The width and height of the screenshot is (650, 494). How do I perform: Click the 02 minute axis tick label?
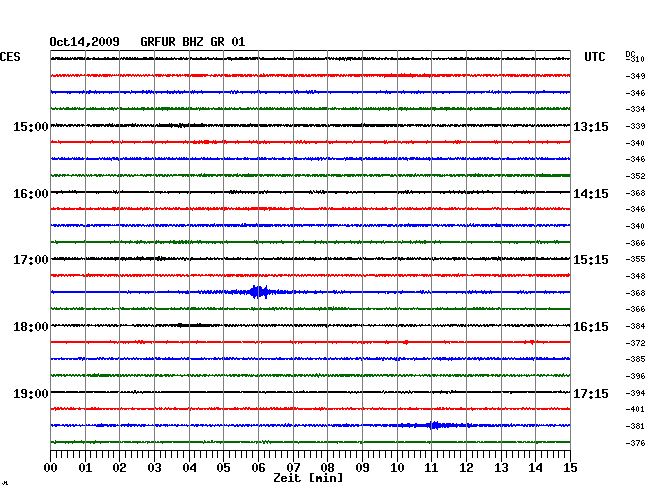119,468
